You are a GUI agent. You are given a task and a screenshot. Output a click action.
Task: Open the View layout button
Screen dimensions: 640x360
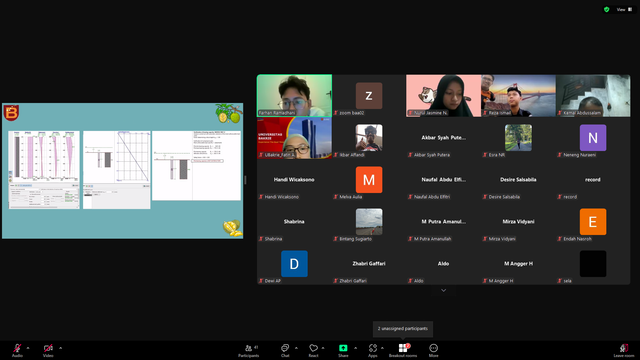(624, 9)
